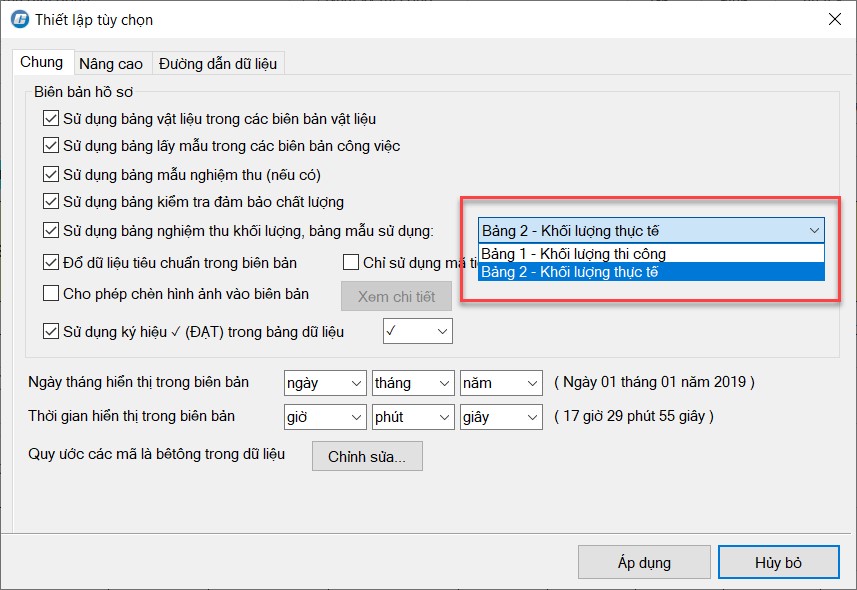Open the Đường dẫn dữ liệu tab
The image size is (857, 590).
pyautogui.click(x=219, y=63)
